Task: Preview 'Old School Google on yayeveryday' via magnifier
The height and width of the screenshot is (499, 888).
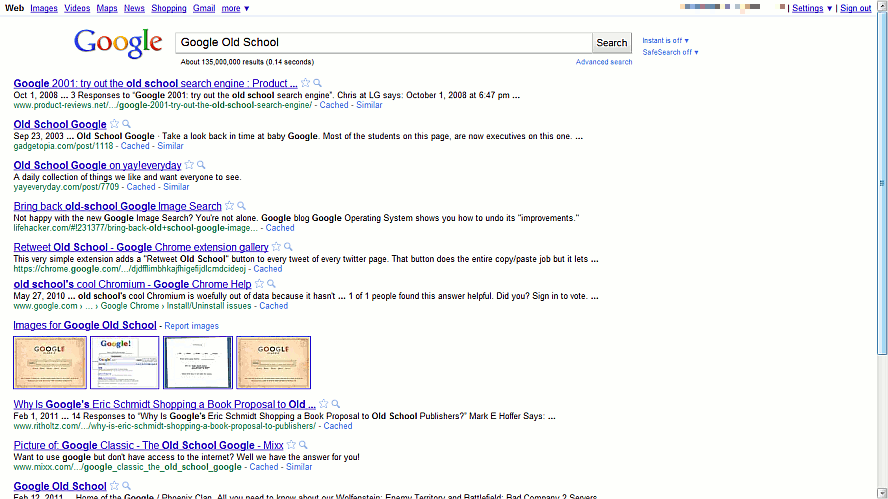Action: coord(201,165)
